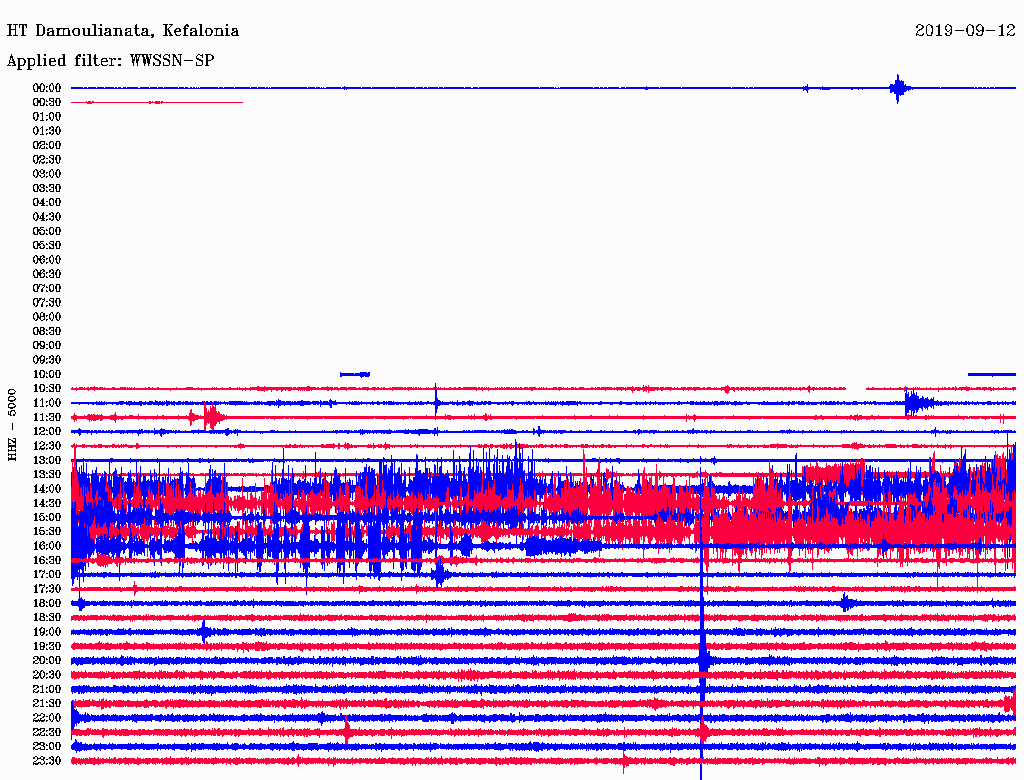Click the '01:00' time row label
Image resolution: width=1024 pixels, height=780 pixels.
[x=47, y=116]
